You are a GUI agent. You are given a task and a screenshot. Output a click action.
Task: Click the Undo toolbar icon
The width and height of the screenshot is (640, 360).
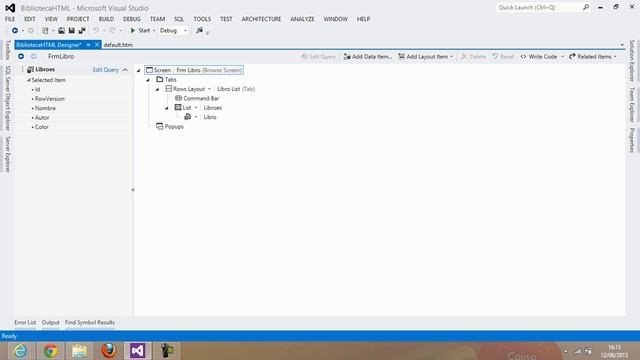click(x=96, y=31)
